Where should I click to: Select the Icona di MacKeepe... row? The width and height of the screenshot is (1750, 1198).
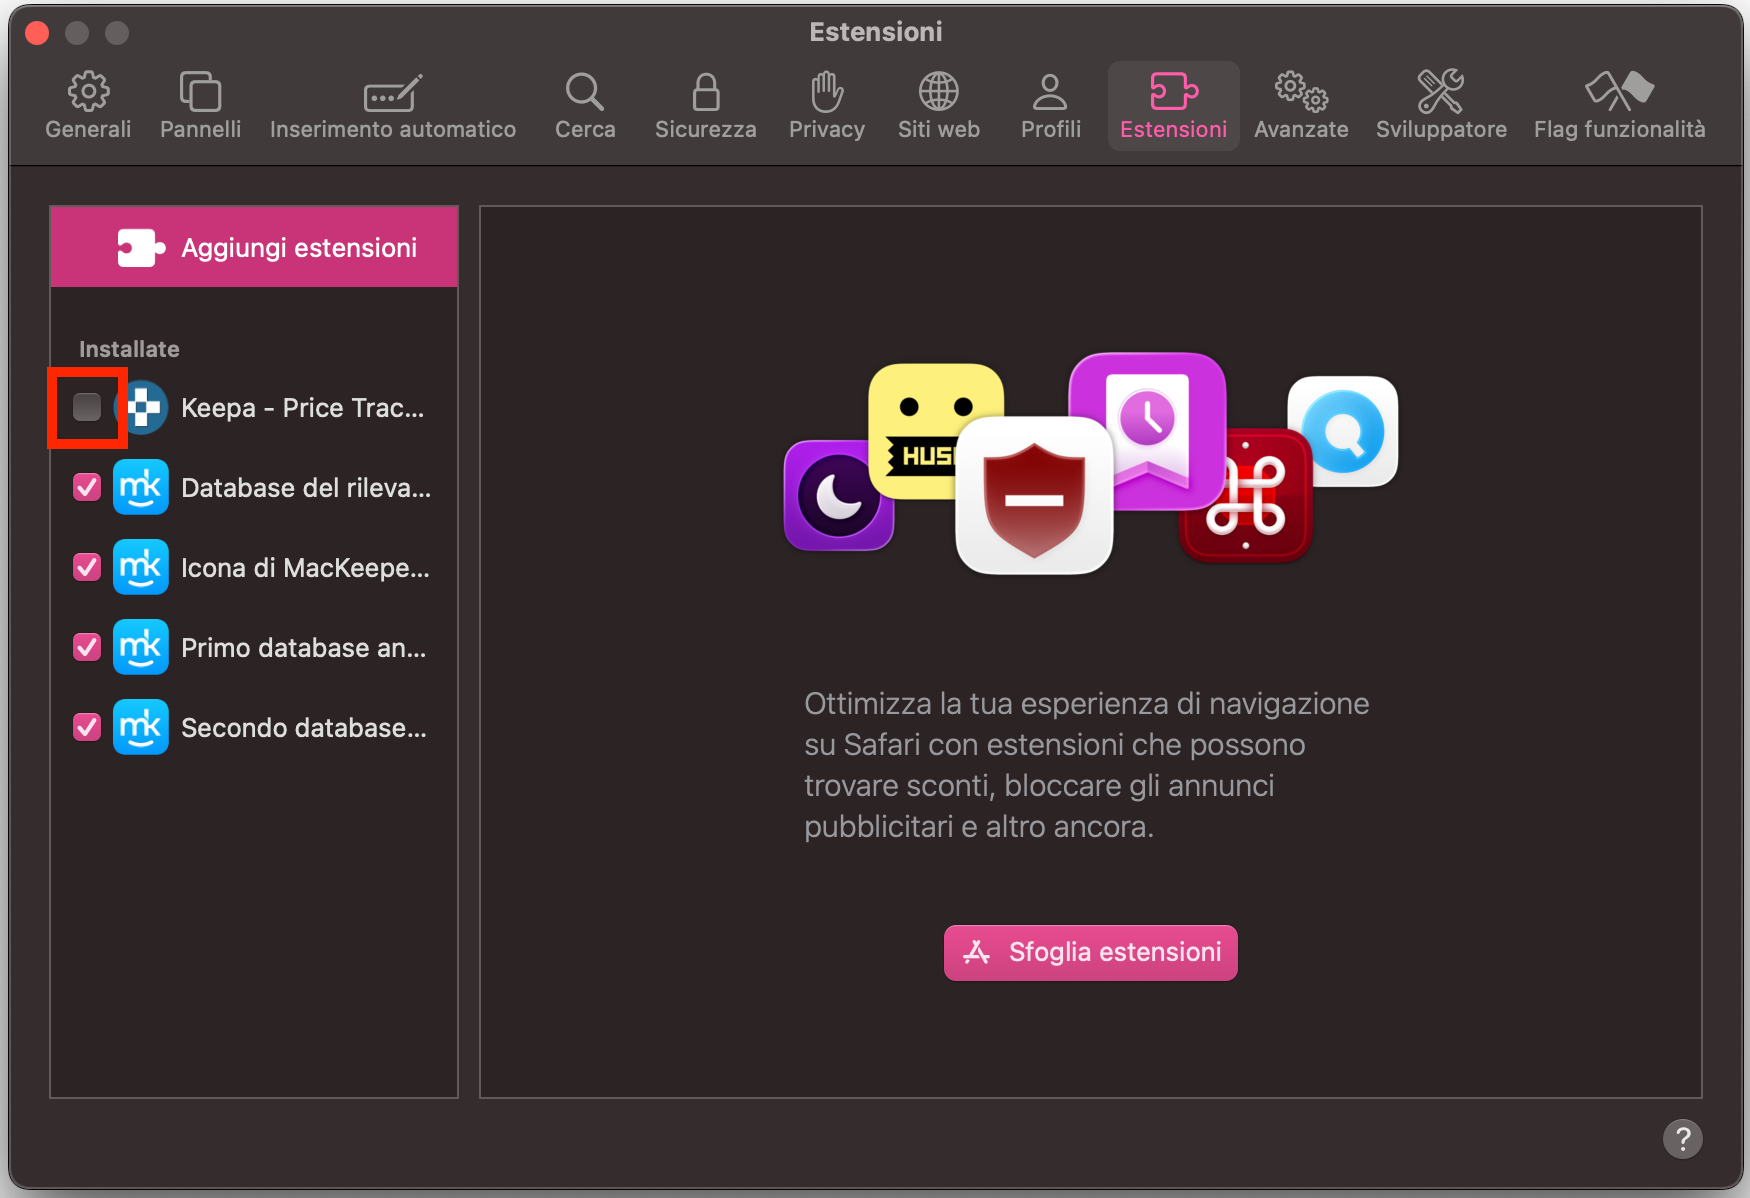pos(254,567)
